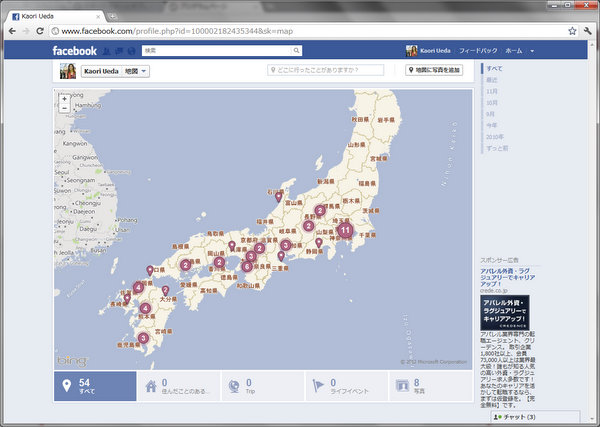Select 9月 in timeline sidebar

coord(490,114)
